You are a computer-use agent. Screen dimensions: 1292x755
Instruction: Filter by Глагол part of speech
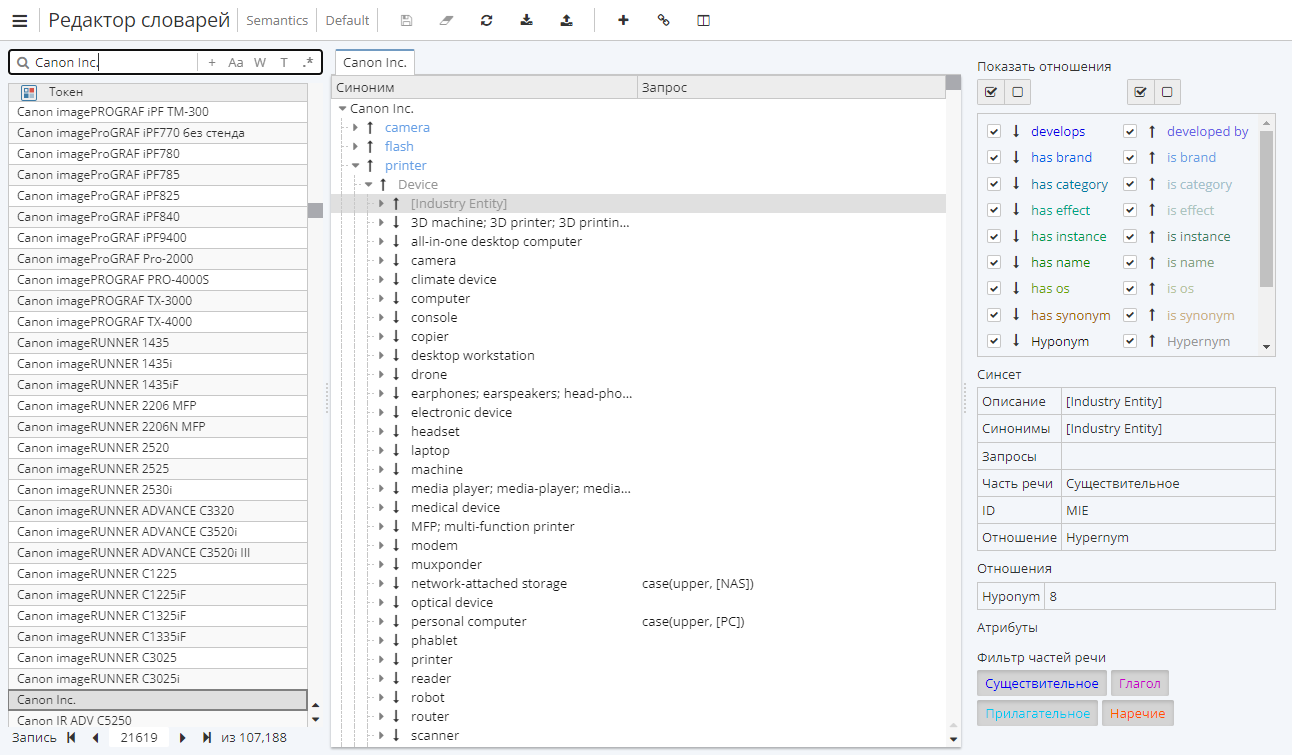click(x=1139, y=684)
